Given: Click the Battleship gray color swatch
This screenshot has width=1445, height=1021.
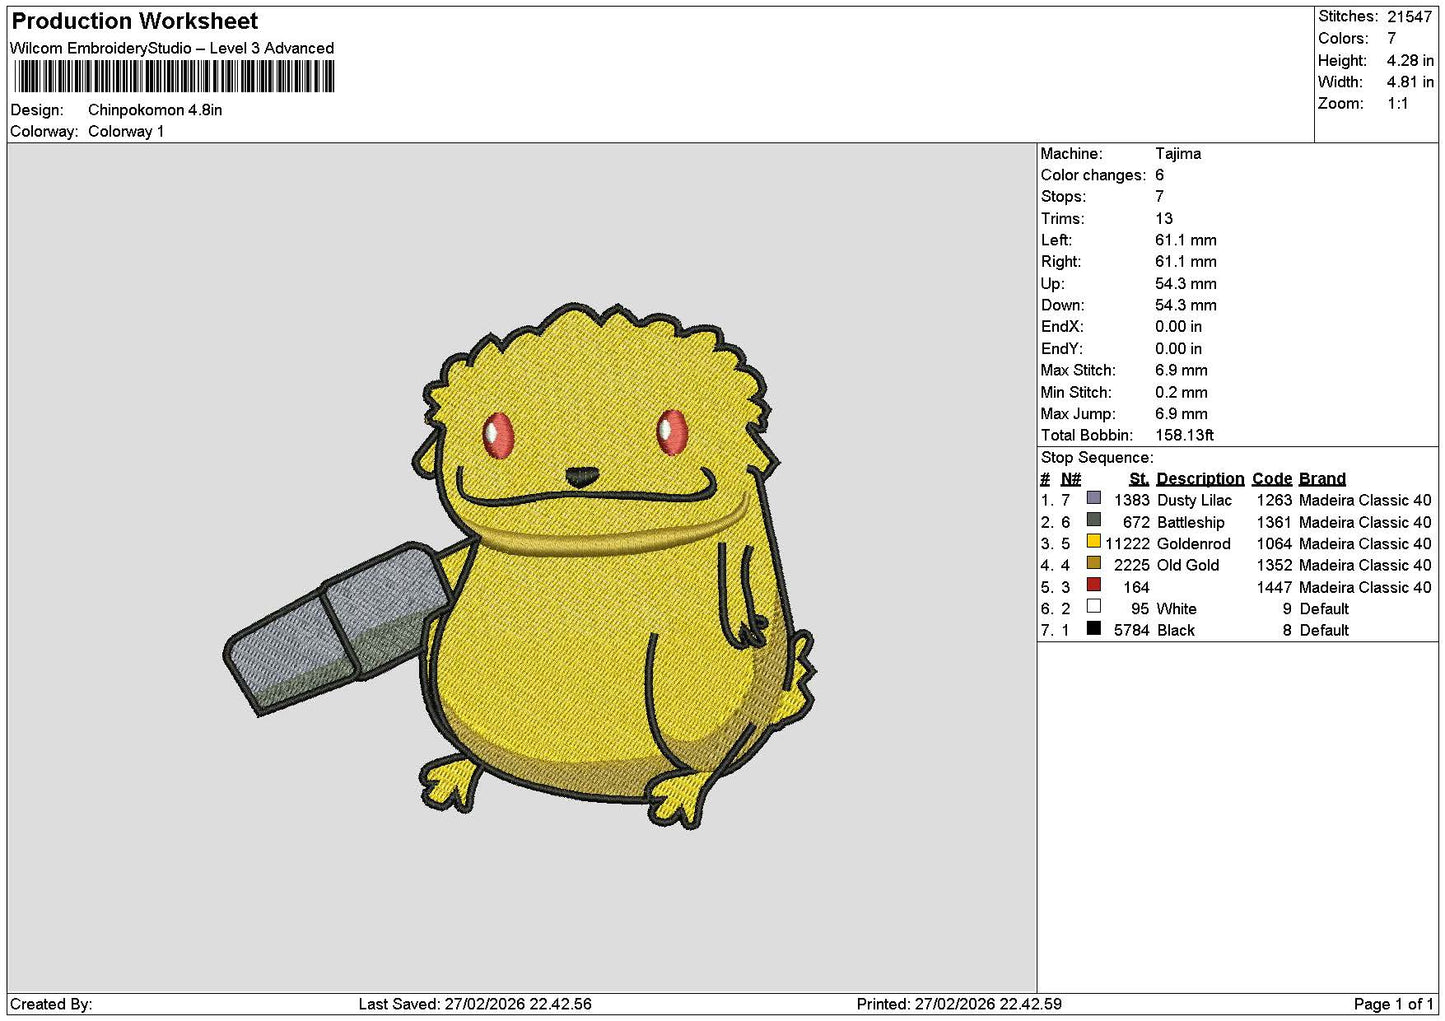Looking at the screenshot, I should click(1094, 520).
